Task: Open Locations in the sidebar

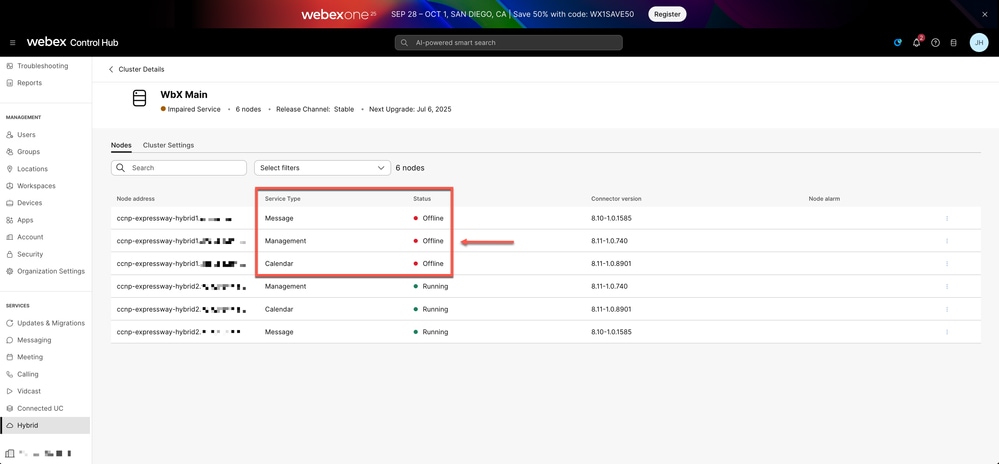Action: tap(32, 169)
